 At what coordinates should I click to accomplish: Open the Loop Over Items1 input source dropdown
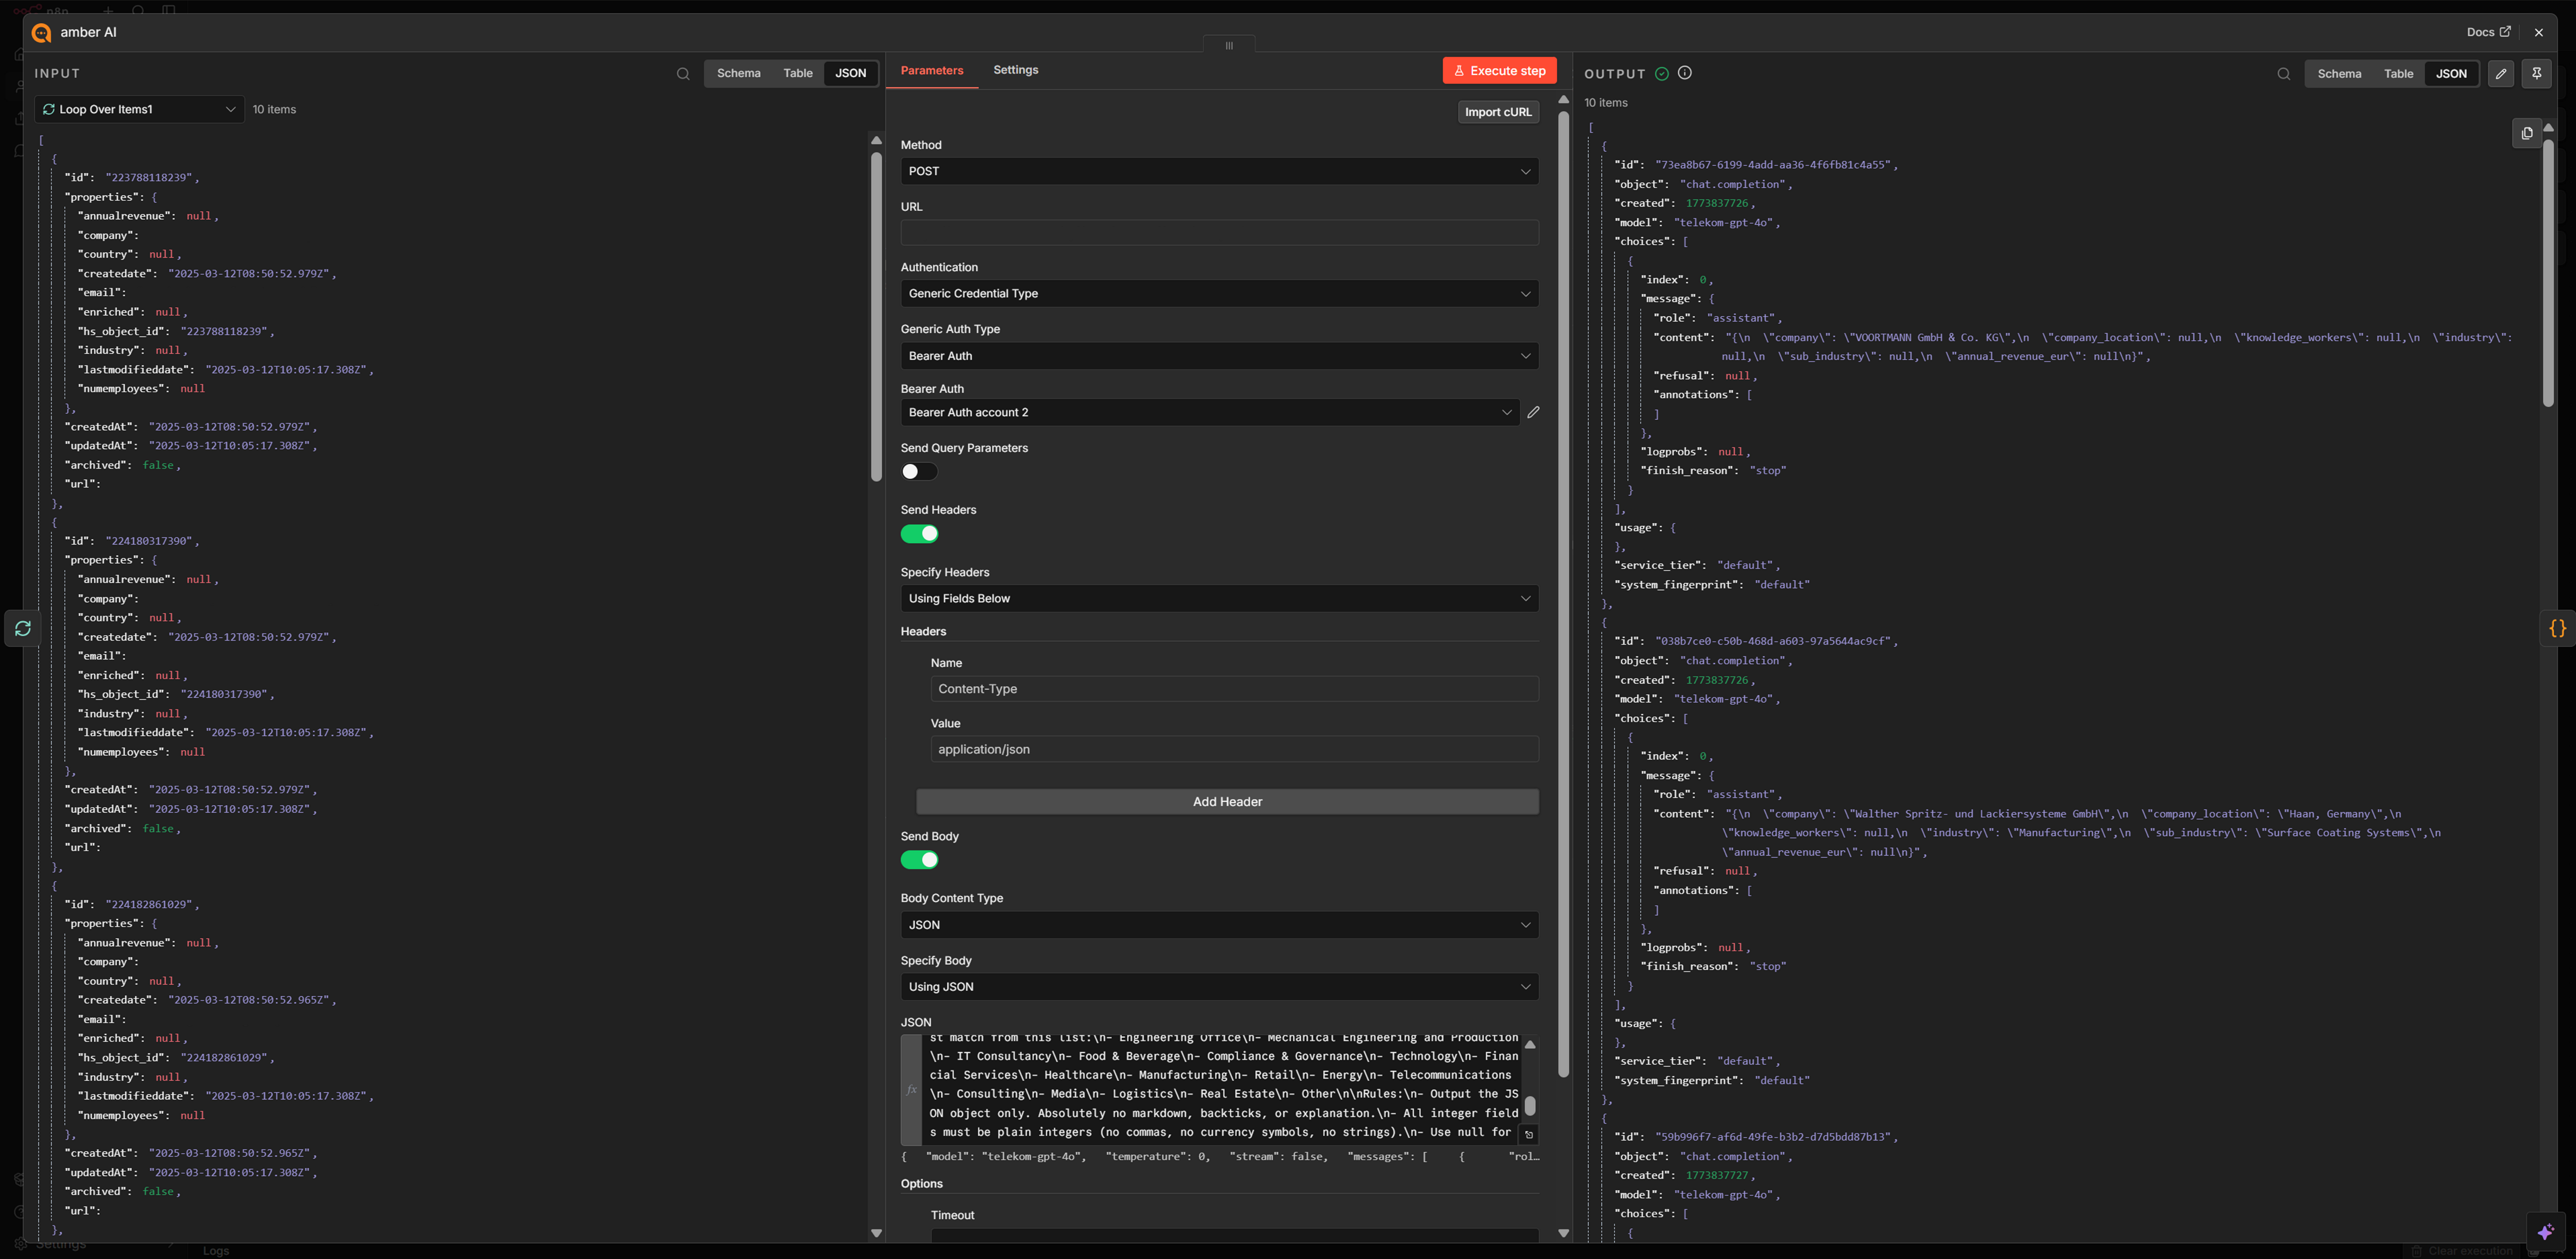[139, 109]
